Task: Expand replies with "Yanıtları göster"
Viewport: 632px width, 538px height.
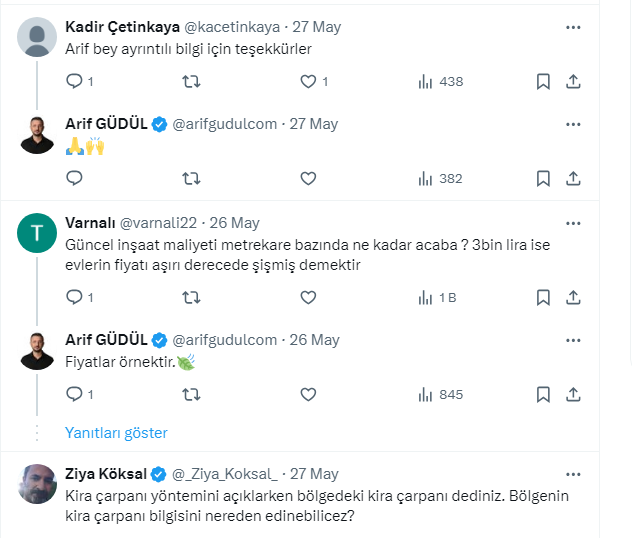Action: 116,433
